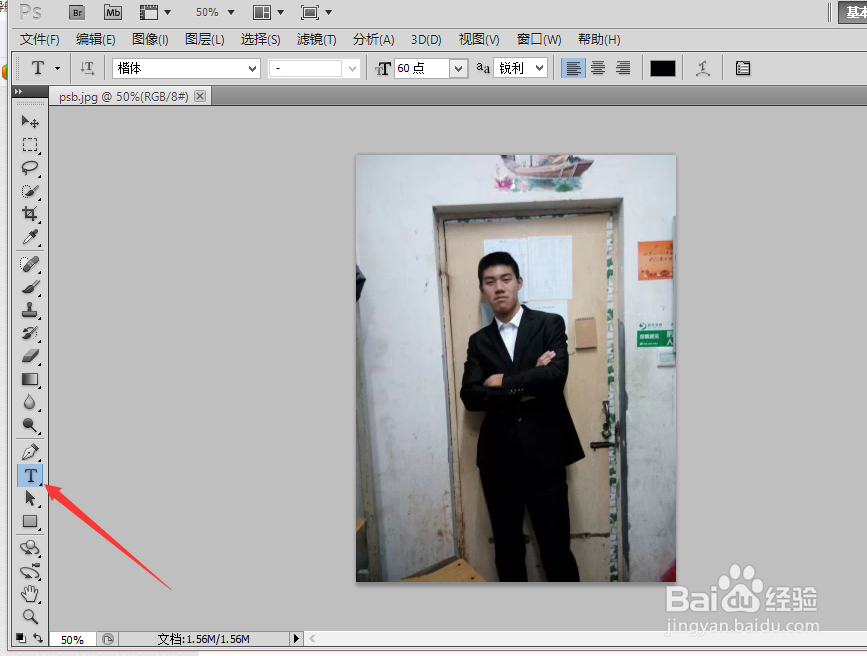This screenshot has height=656, width=867.
Task: Select the Horizontal Type tool in toolbox
Action: tap(30, 476)
